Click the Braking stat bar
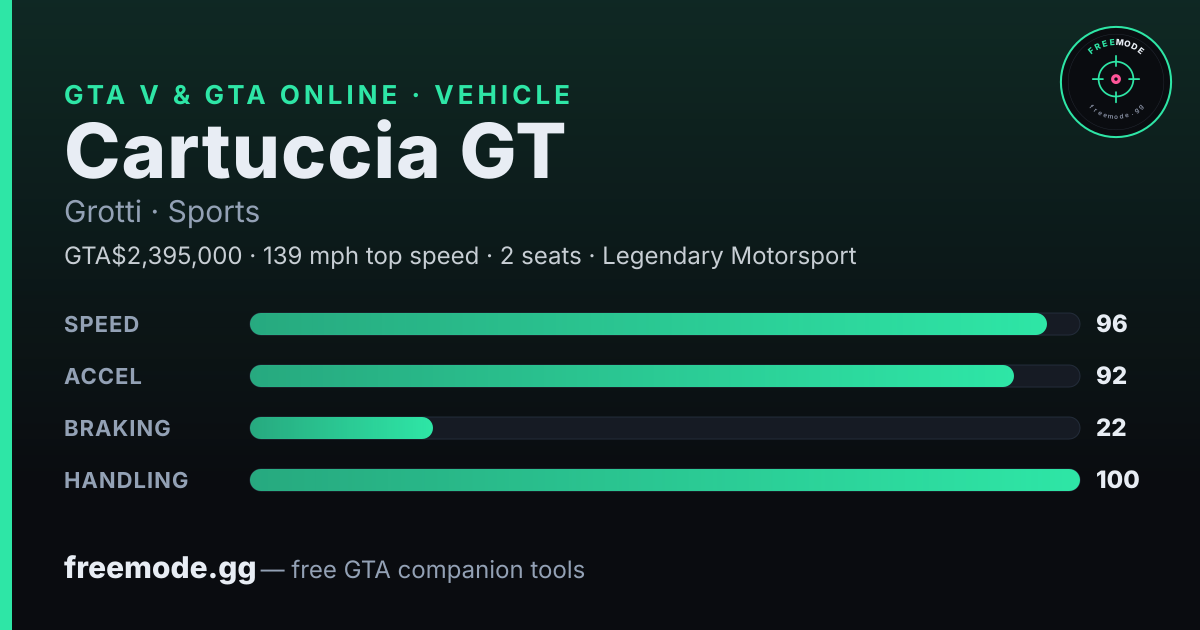Viewport: 1200px width, 630px height. pyautogui.click(x=665, y=428)
